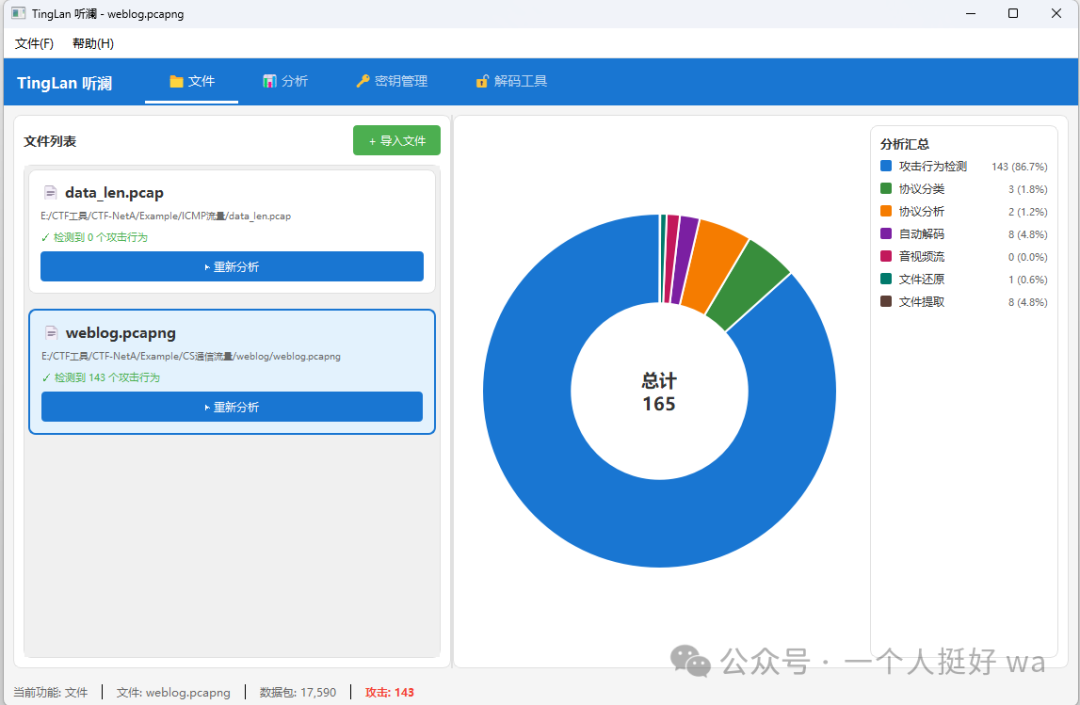Click the file icon beside data_len.pcap
1080x705 pixels.
coord(50,192)
